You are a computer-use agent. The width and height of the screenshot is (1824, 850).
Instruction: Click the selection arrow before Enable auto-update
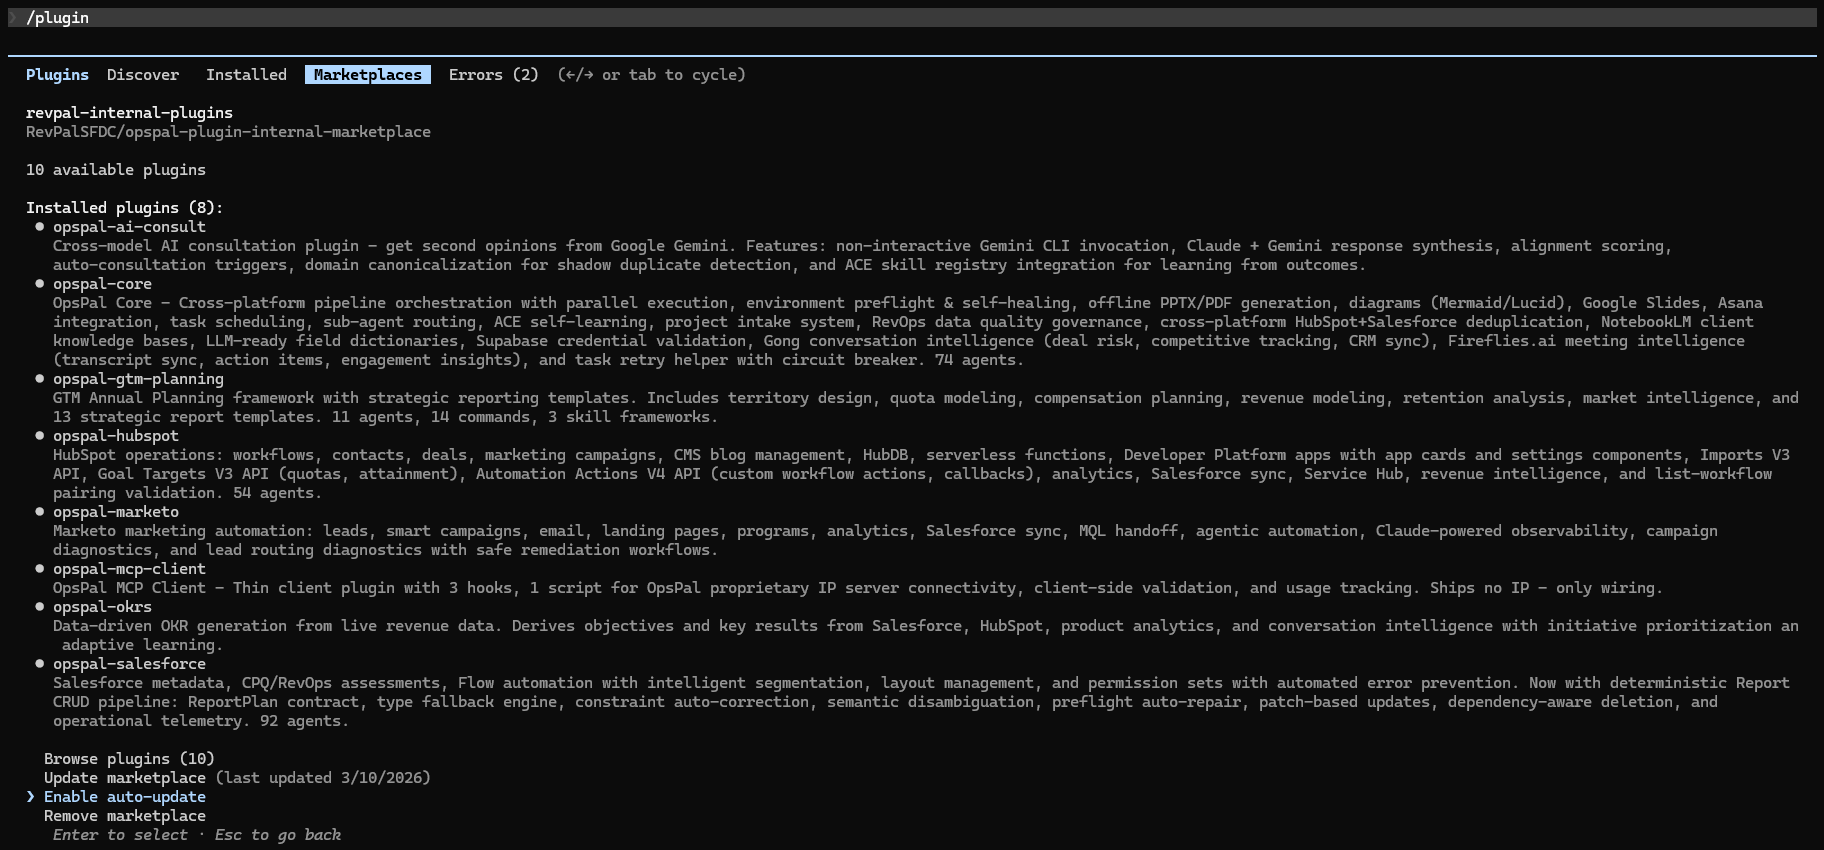pos(31,797)
